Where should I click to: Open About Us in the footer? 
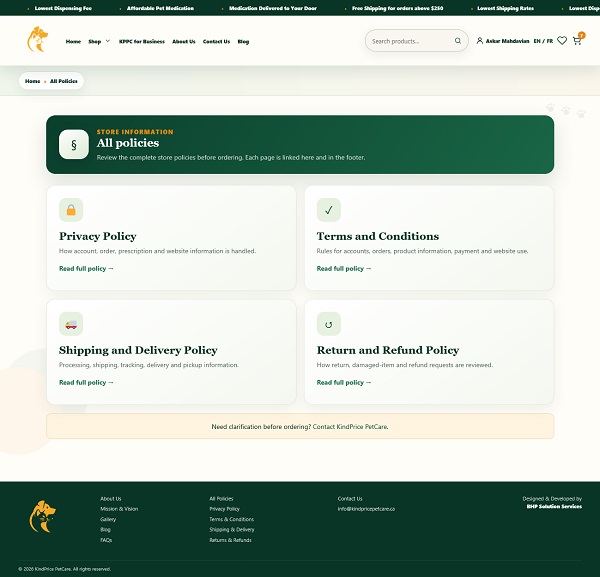pos(111,499)
